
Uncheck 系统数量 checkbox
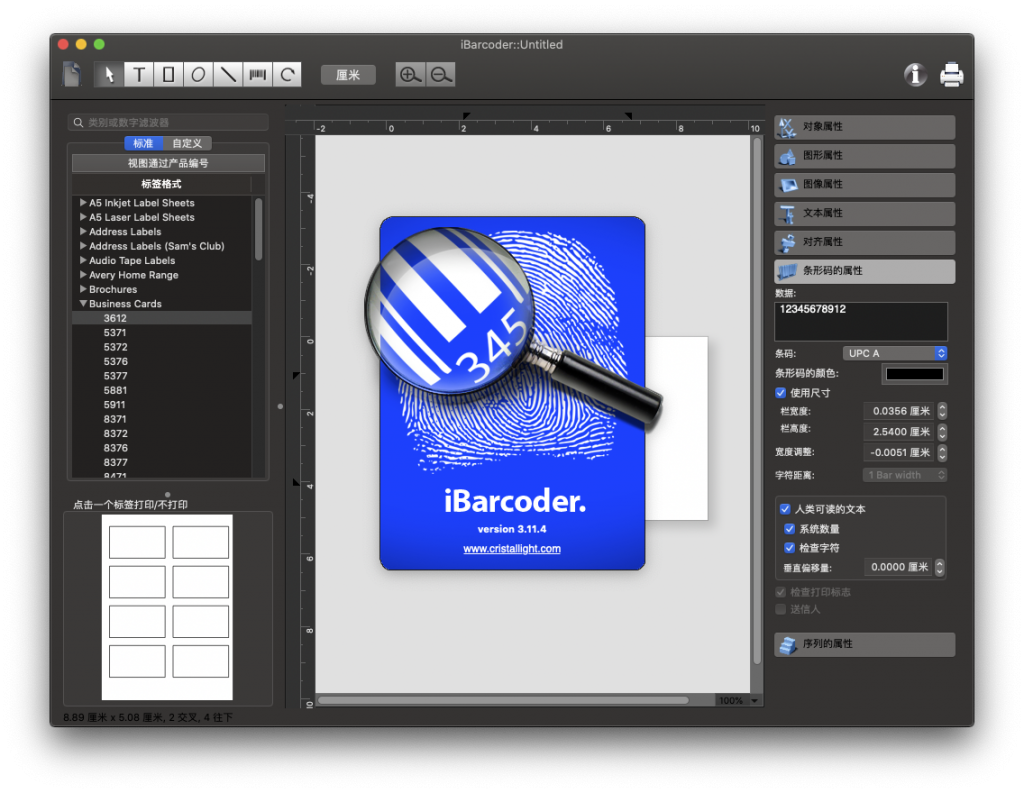tap(790, 528)
